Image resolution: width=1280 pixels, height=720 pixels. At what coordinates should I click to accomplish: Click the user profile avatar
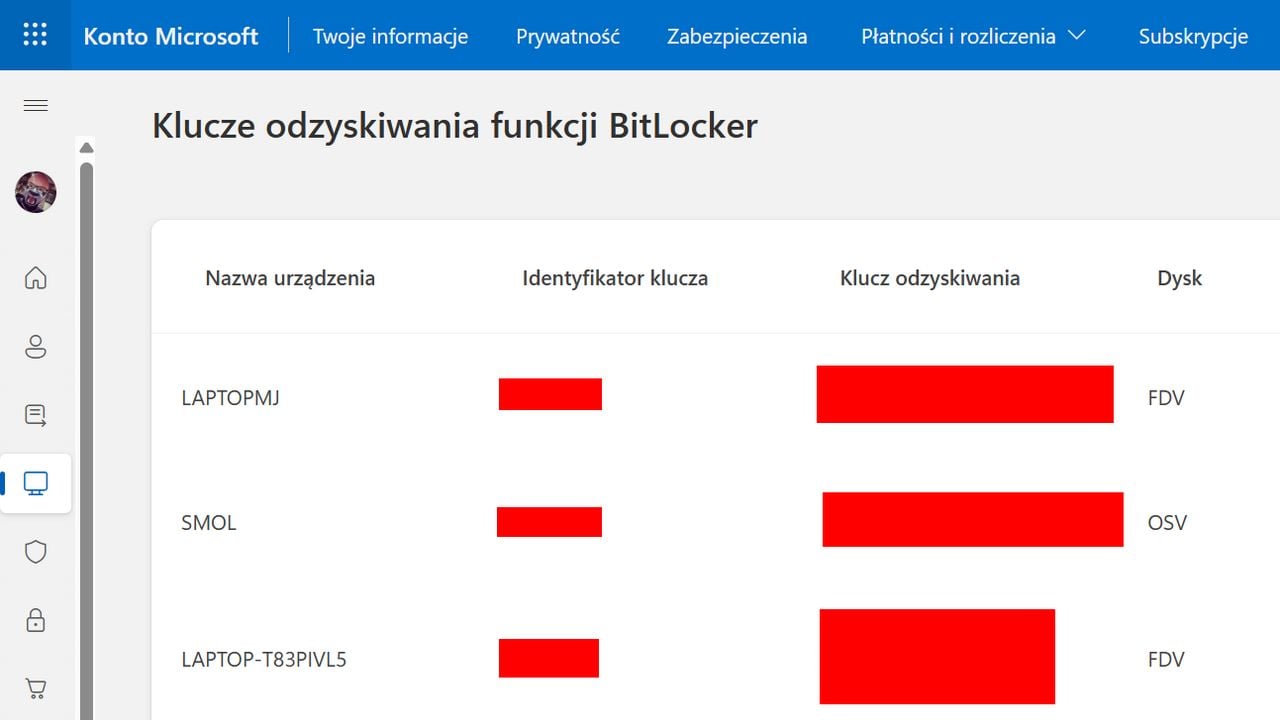click(x=35, y=192)
